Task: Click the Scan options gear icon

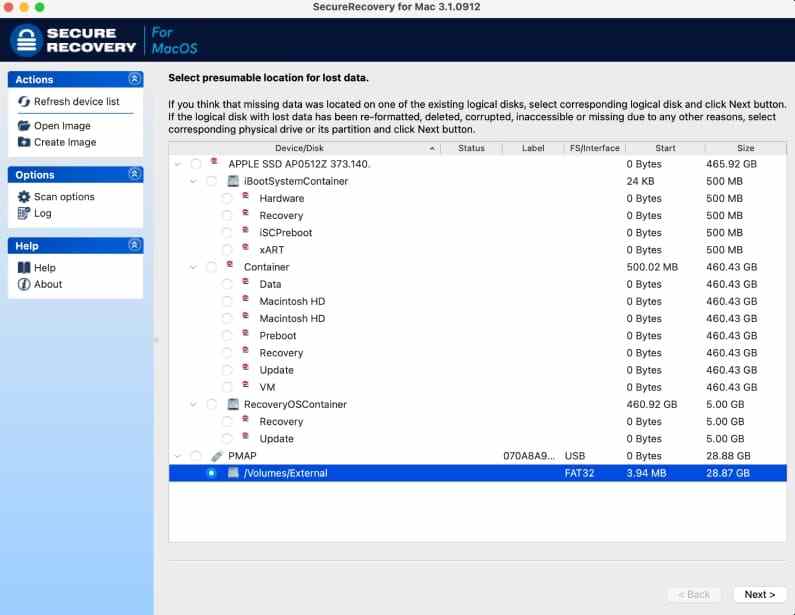Action: [x=24, y=196]
